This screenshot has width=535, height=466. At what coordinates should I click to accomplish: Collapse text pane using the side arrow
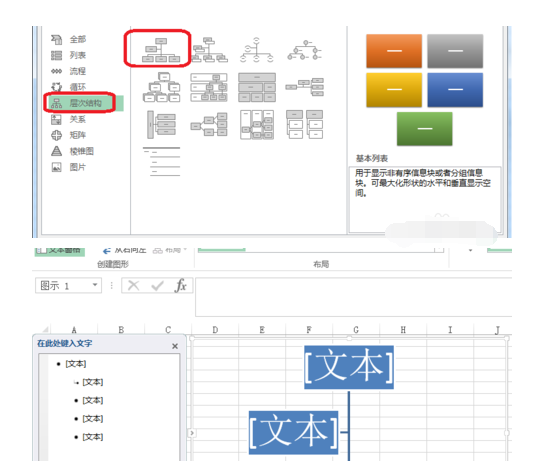(192, 433)
